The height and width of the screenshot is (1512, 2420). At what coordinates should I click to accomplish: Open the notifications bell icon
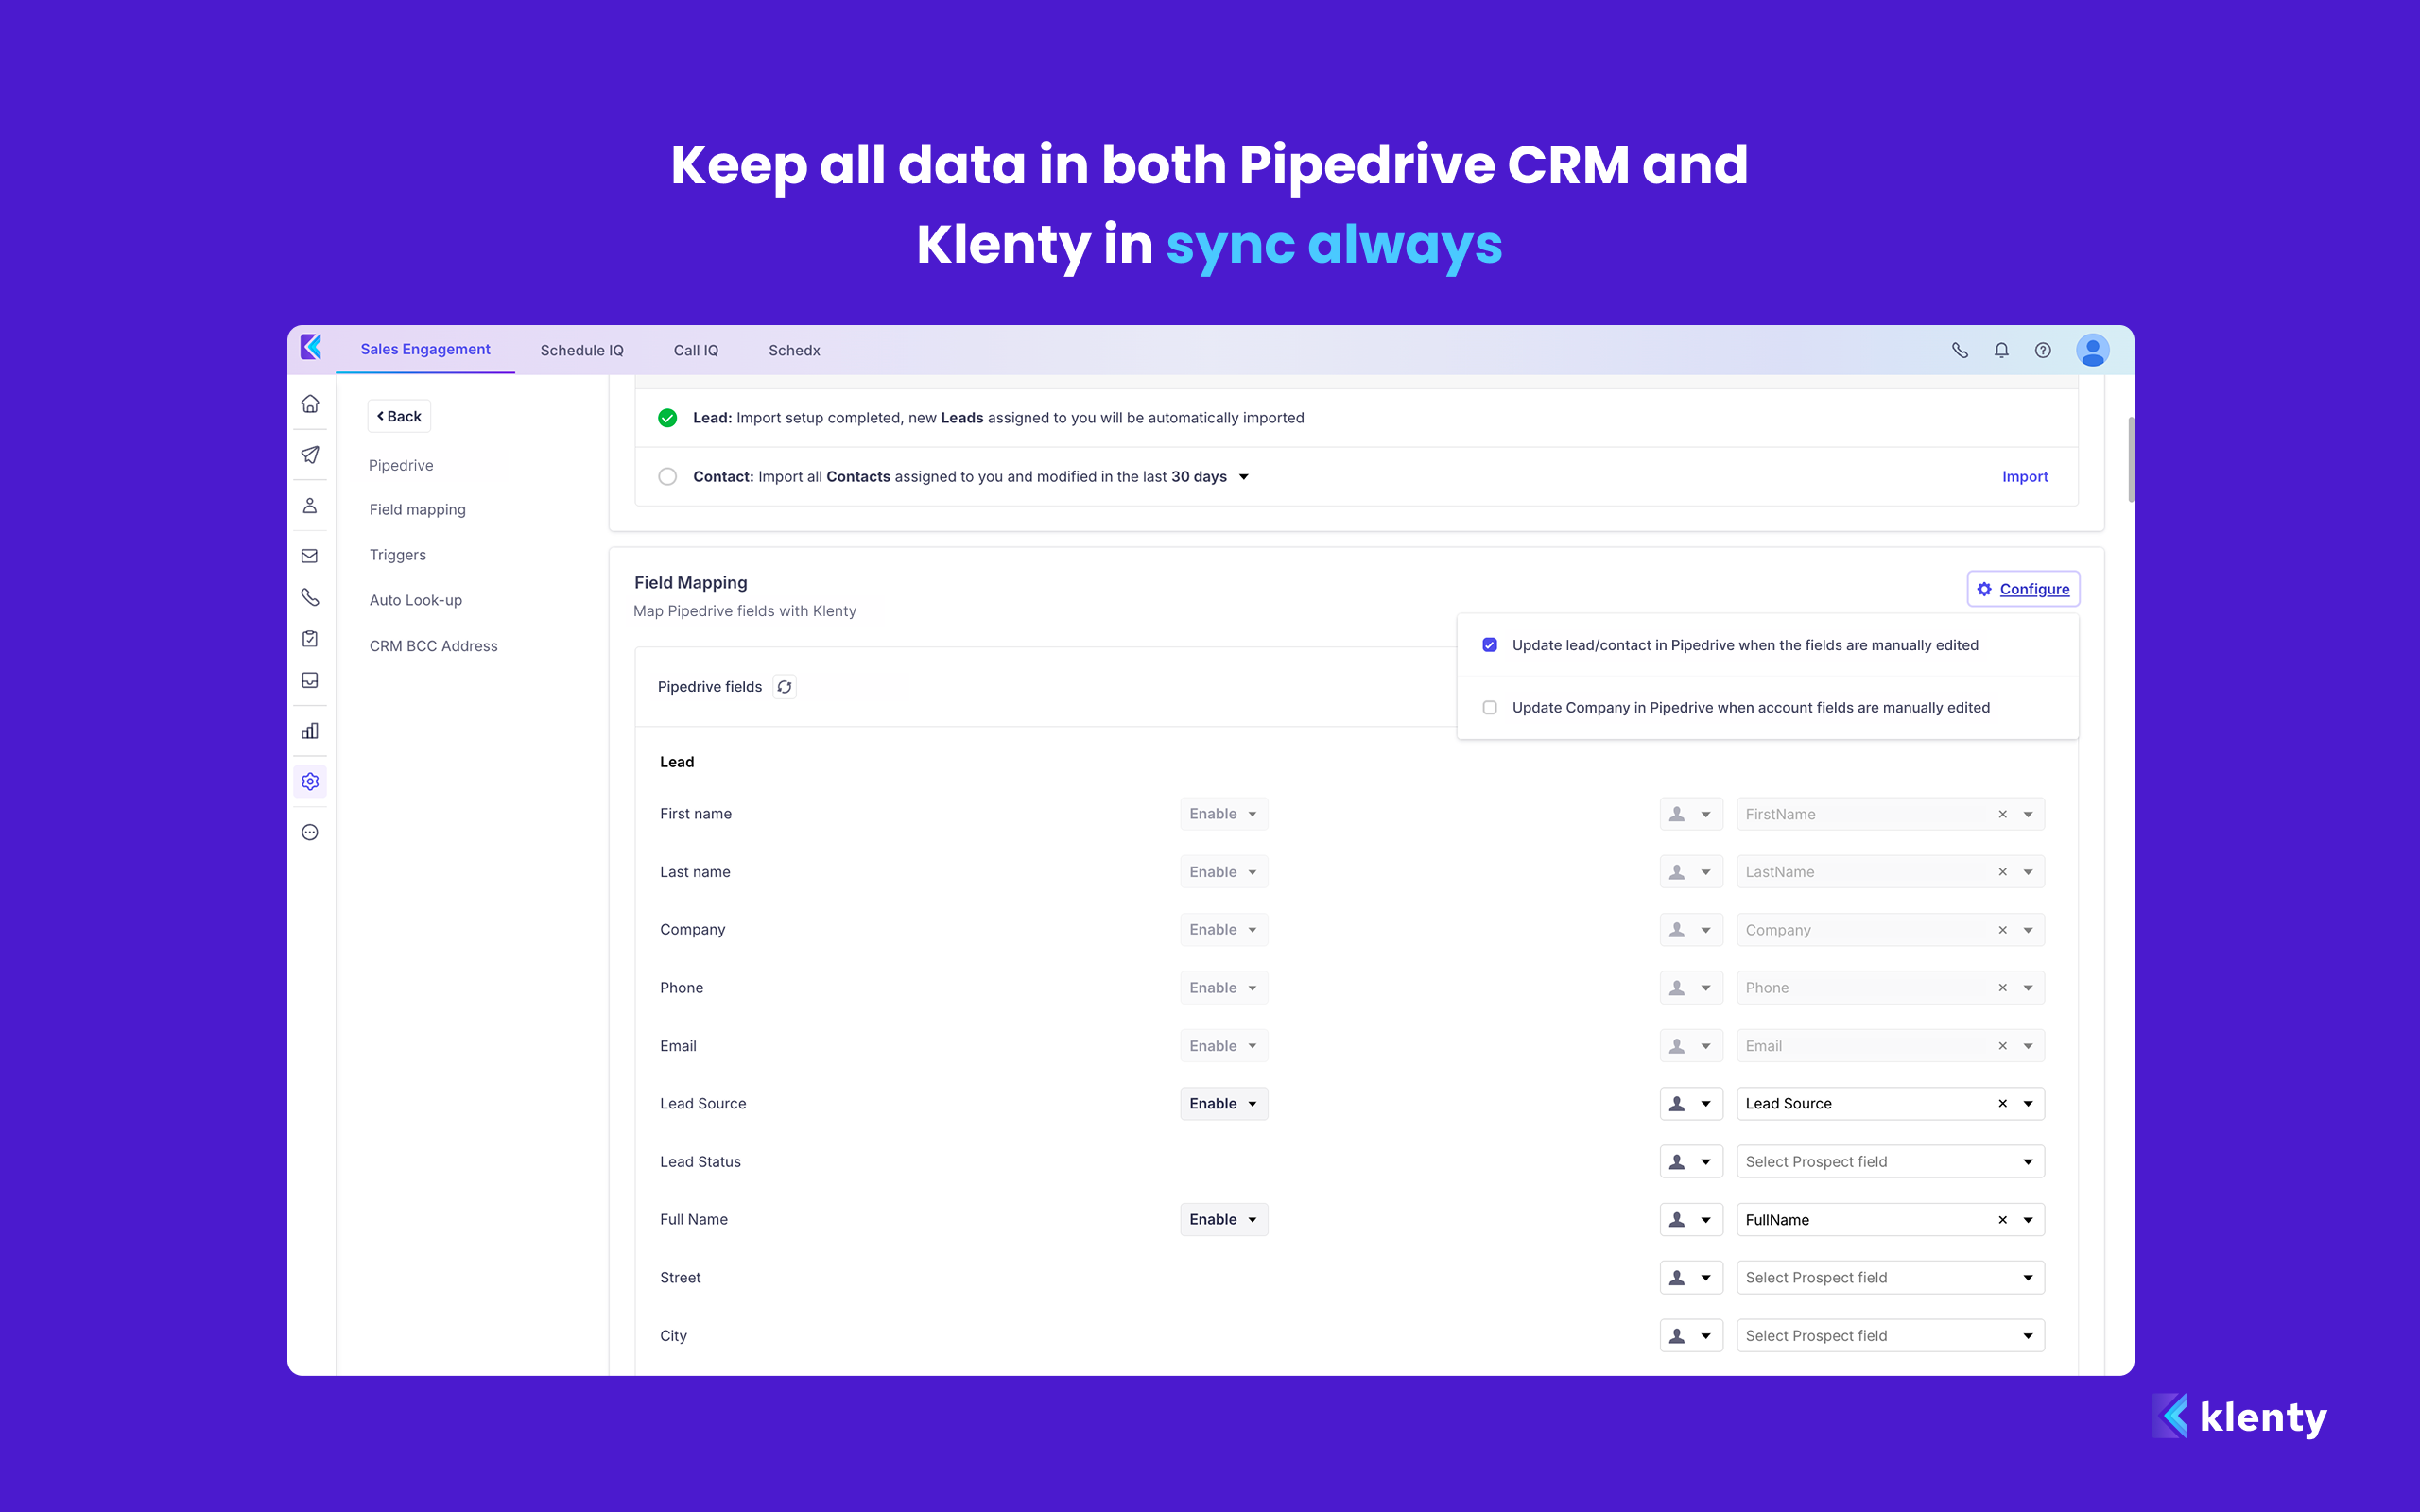click(x=2001, y=350)
